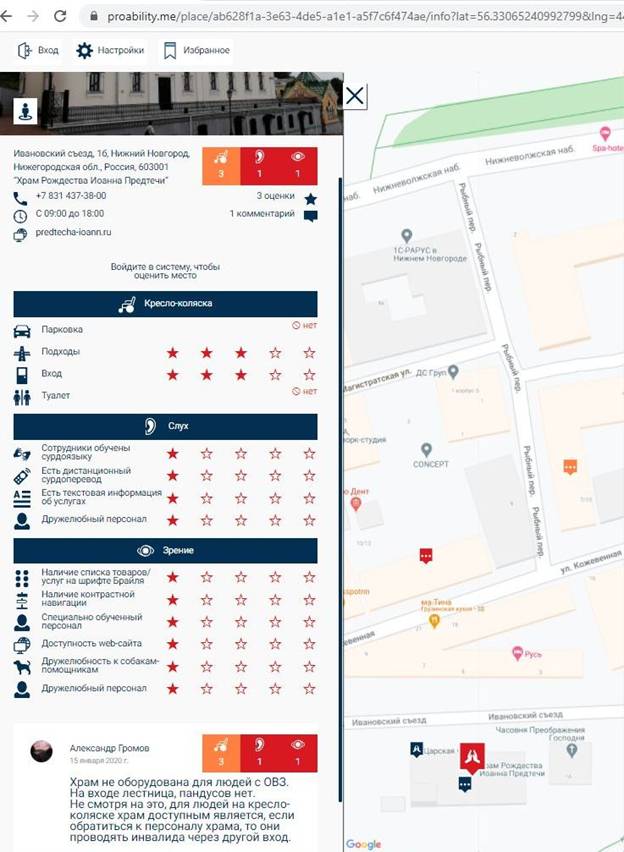Viewport: 624px width, 852px height.
Task: Click the Вход door icon
Action: pos(22,375)
